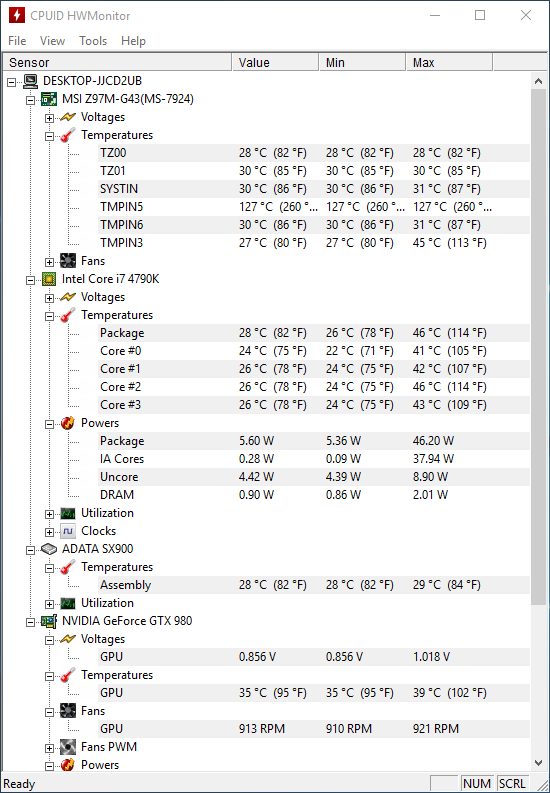Screen dimensions: 550x793
Task: Click the Sensor column header
Action: (117, 62)
